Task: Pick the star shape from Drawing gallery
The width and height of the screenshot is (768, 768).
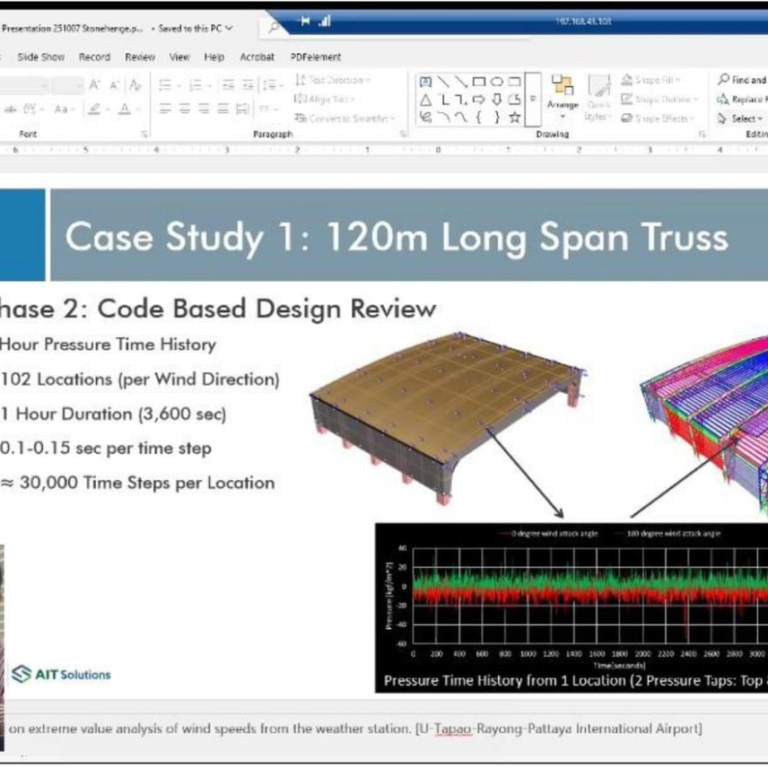Action: coord(515,118)
